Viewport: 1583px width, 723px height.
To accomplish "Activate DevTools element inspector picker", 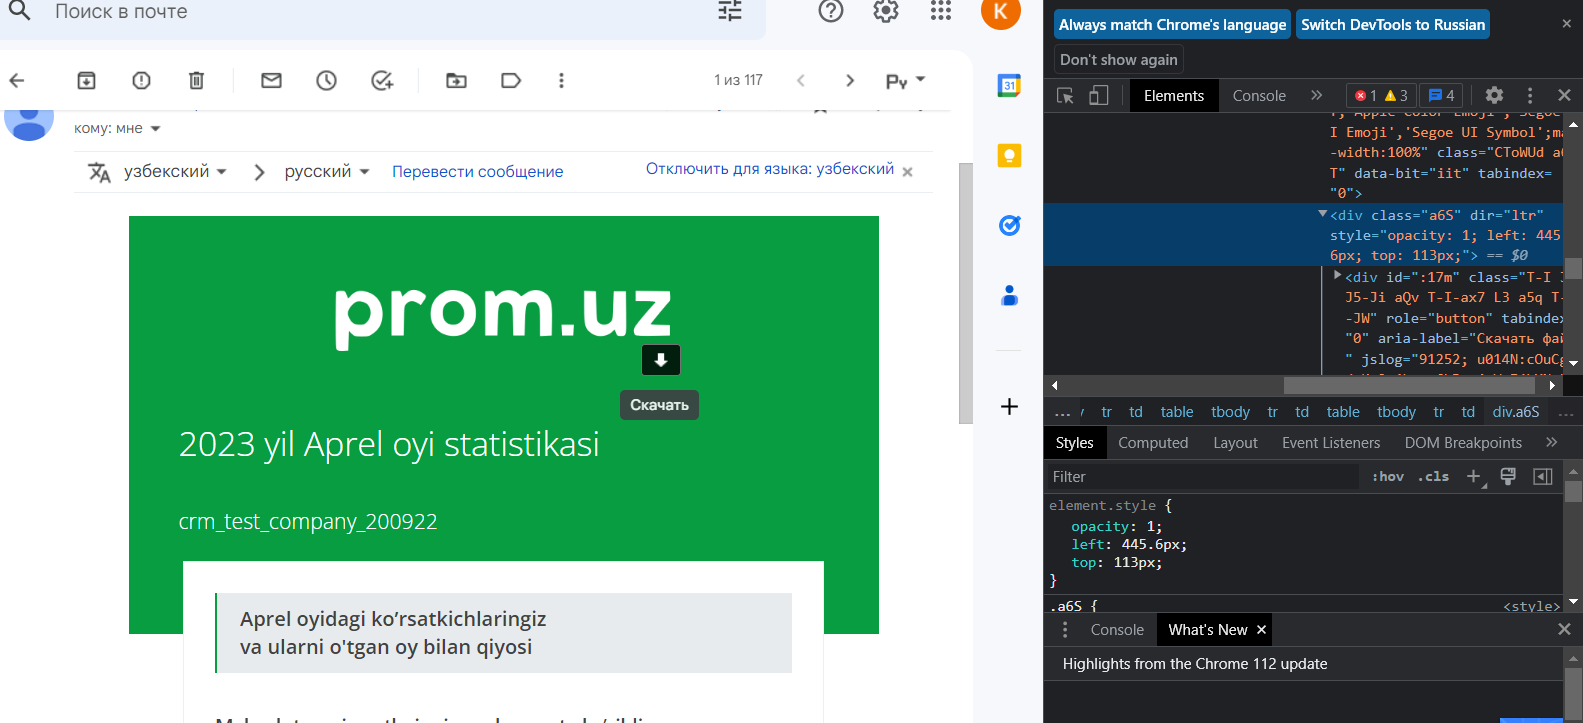I will tap(1065, 95).
